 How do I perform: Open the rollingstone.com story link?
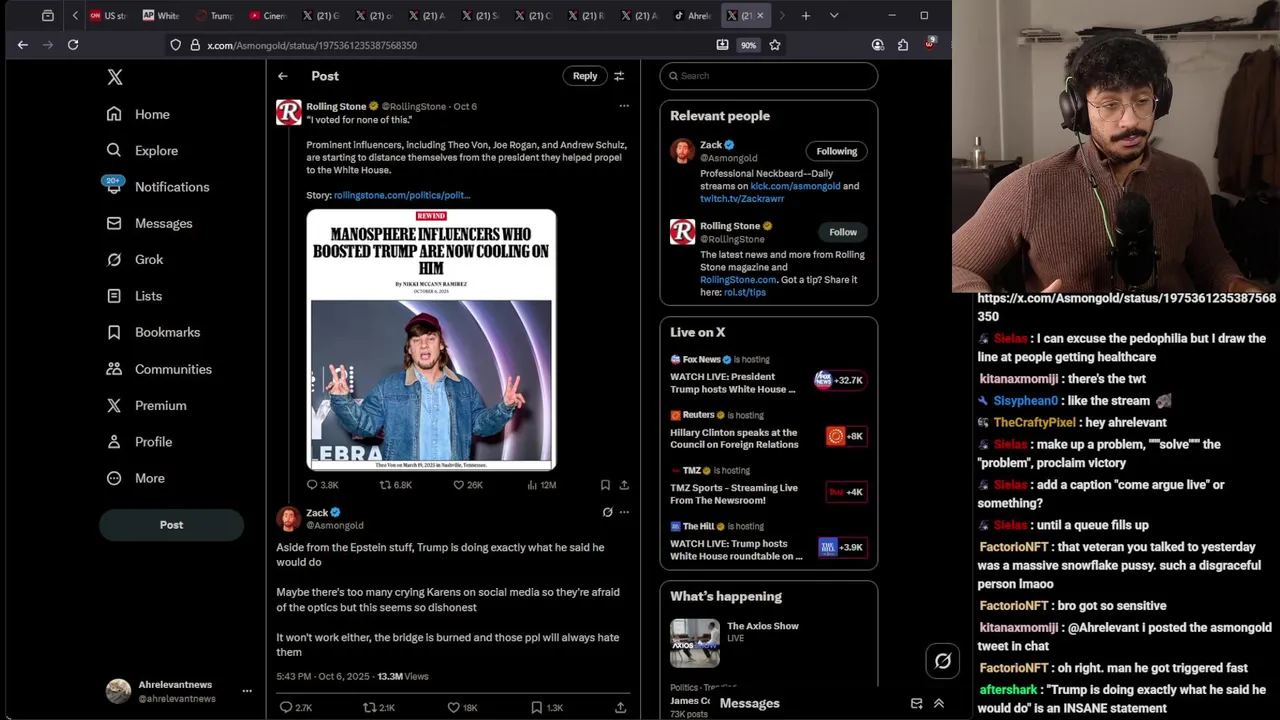(x=402, y=195)
